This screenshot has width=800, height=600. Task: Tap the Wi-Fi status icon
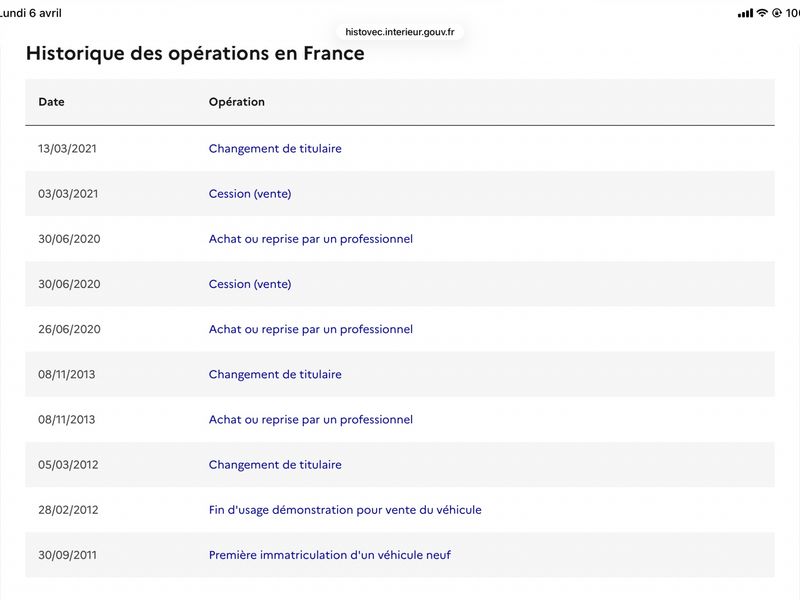click(x=762, y=13)
